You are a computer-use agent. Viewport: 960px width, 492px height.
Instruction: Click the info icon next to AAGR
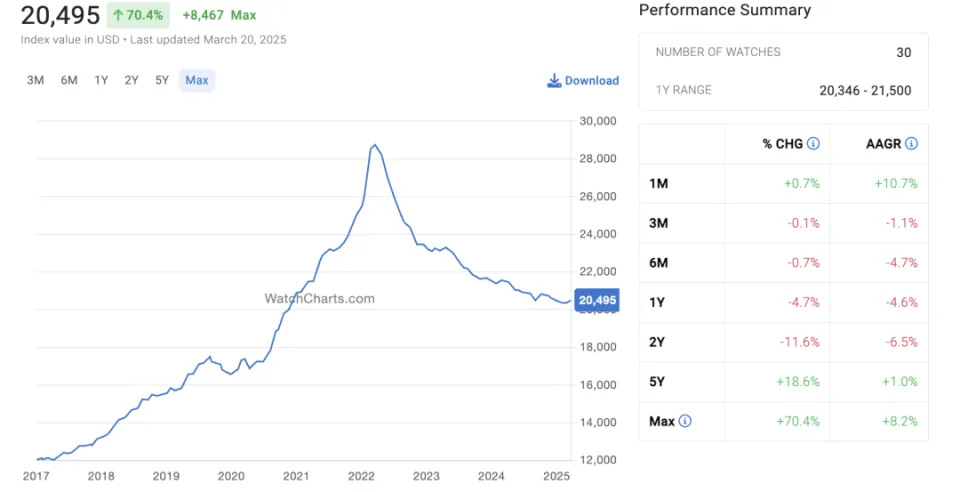point(911,144)
